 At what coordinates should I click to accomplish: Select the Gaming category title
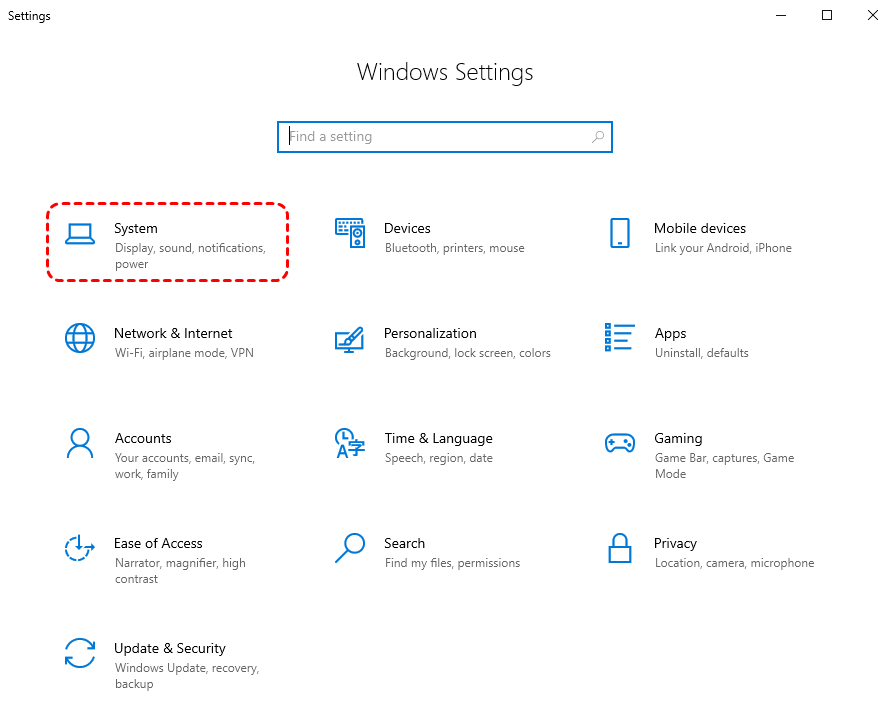pos(678,438)
